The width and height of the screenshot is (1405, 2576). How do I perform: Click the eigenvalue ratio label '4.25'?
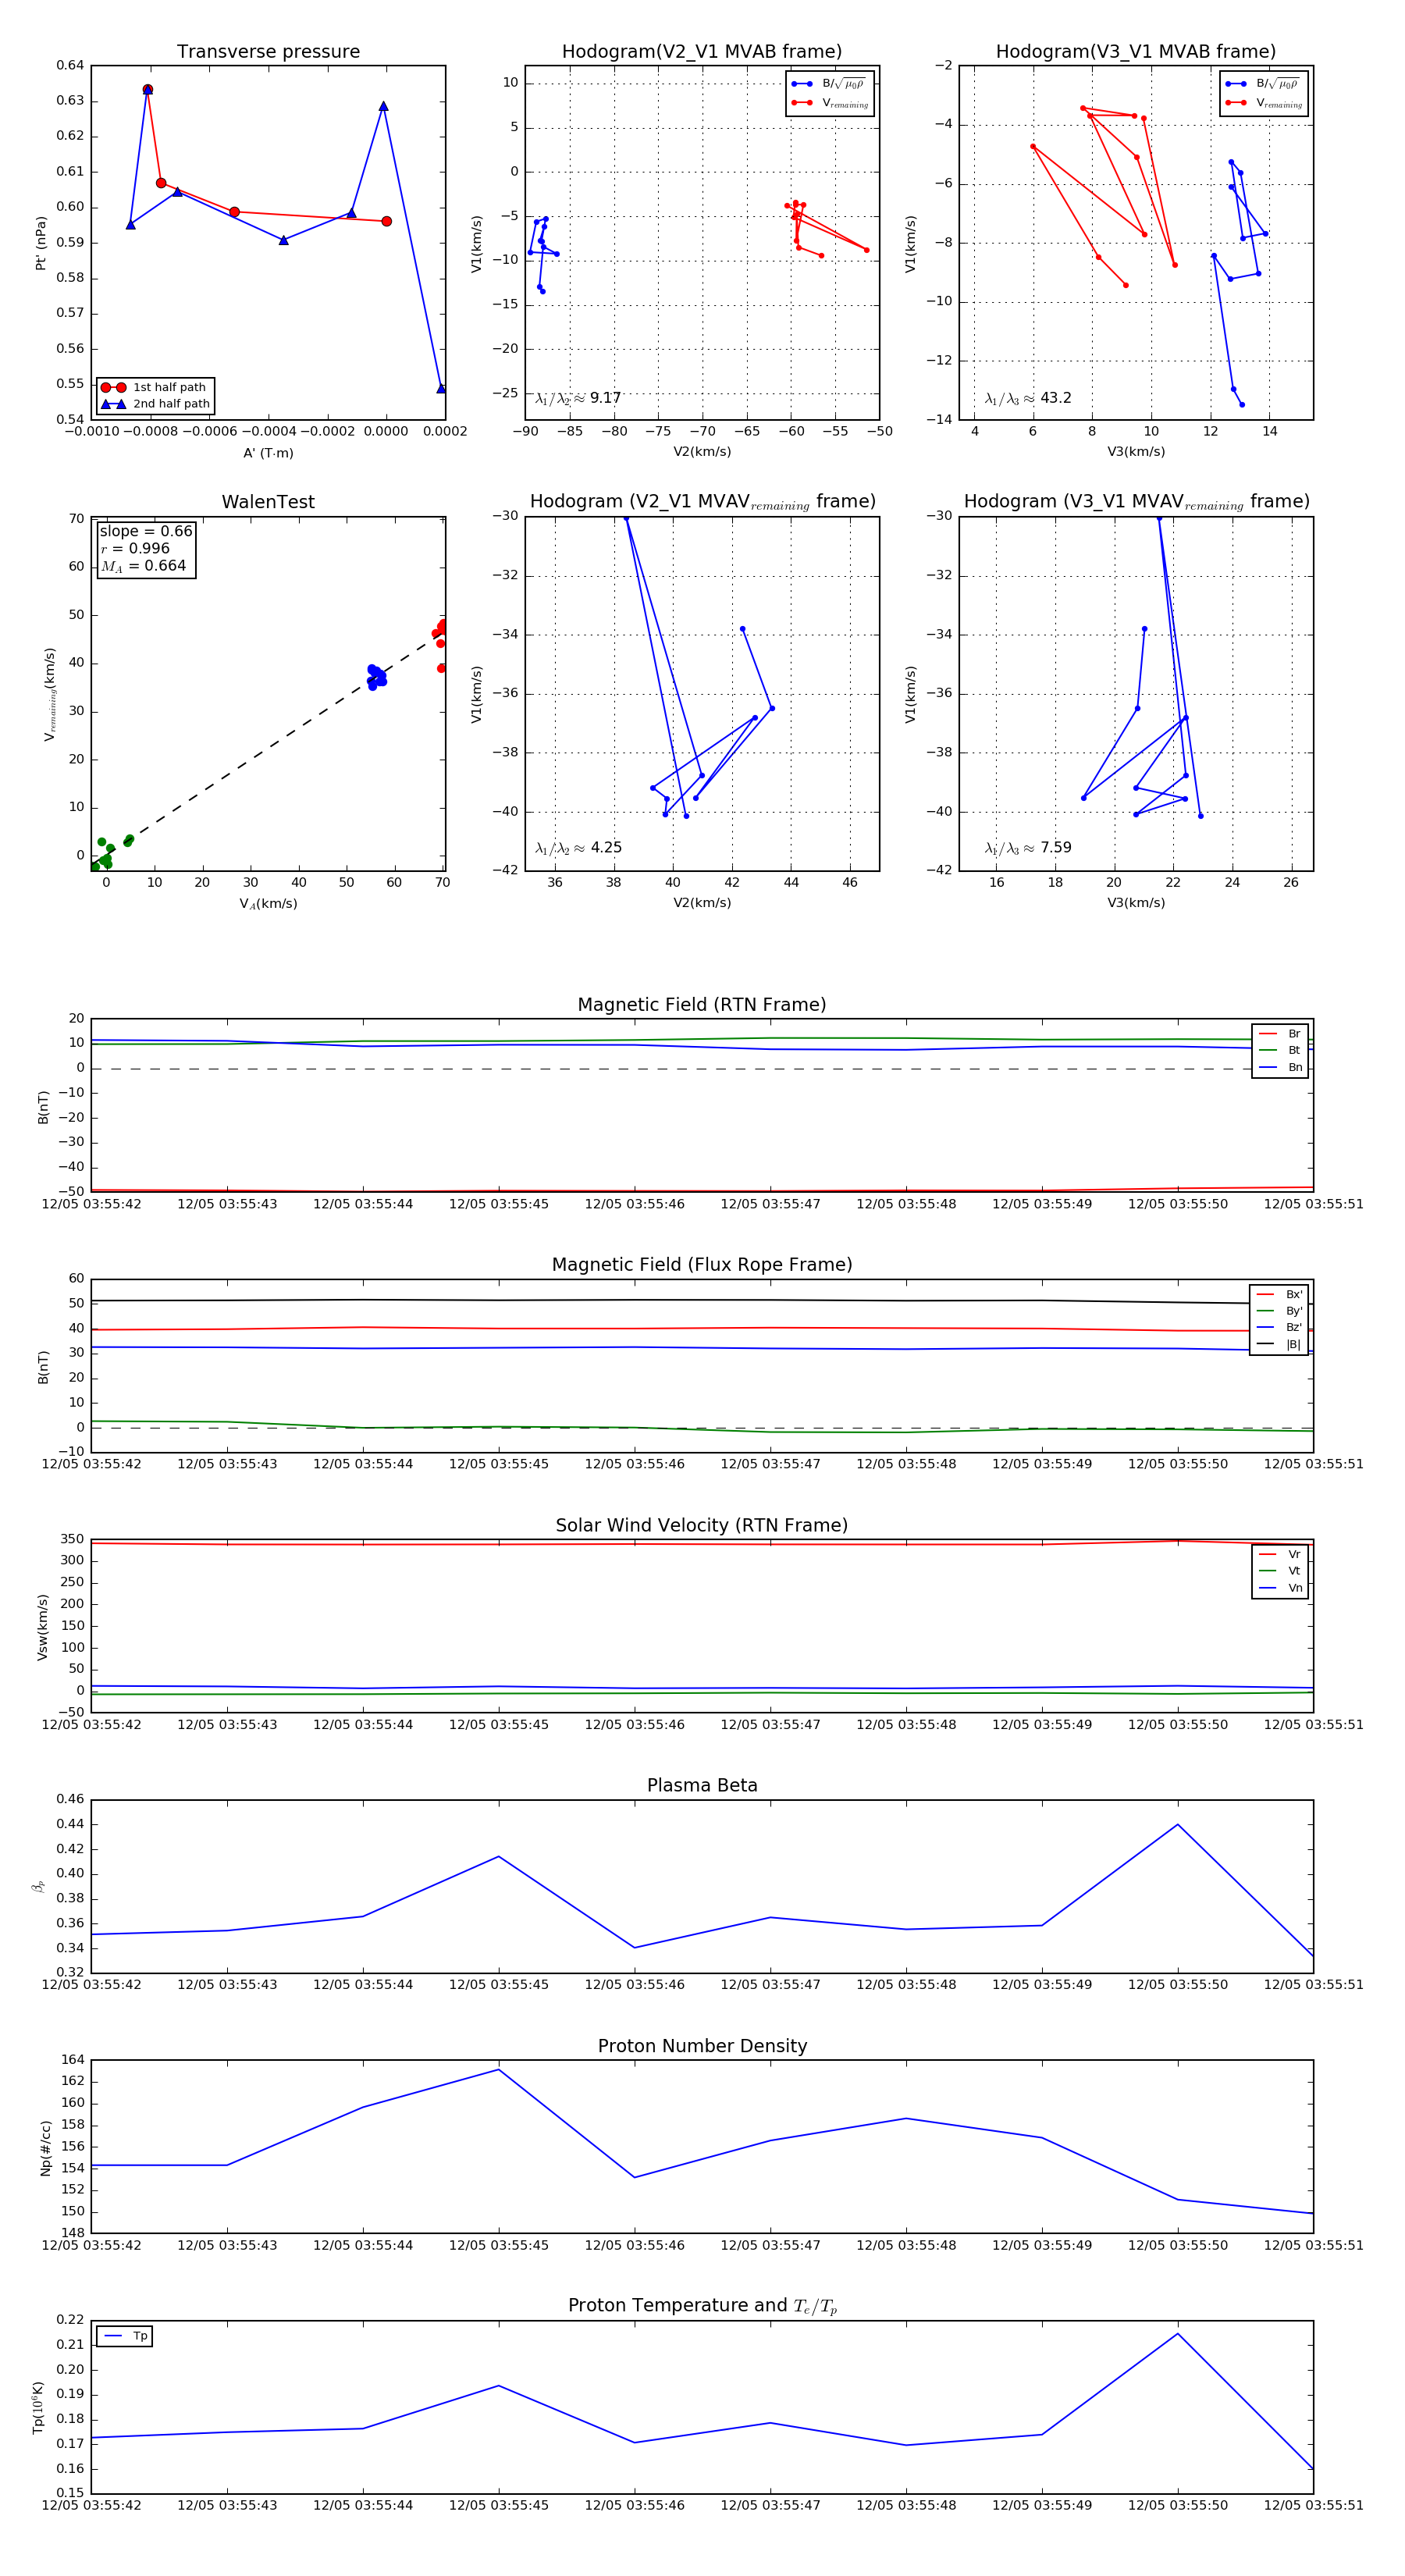coord(578,848)
